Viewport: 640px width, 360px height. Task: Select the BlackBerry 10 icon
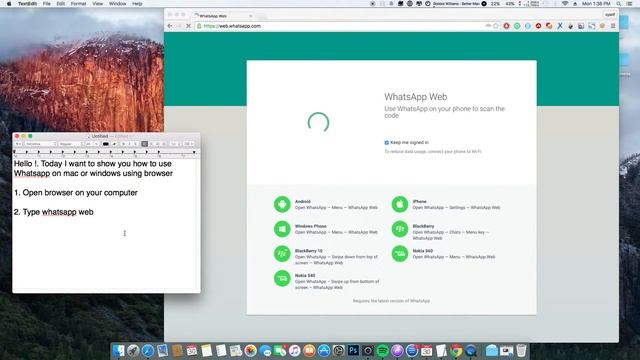[x=282, y=253]
